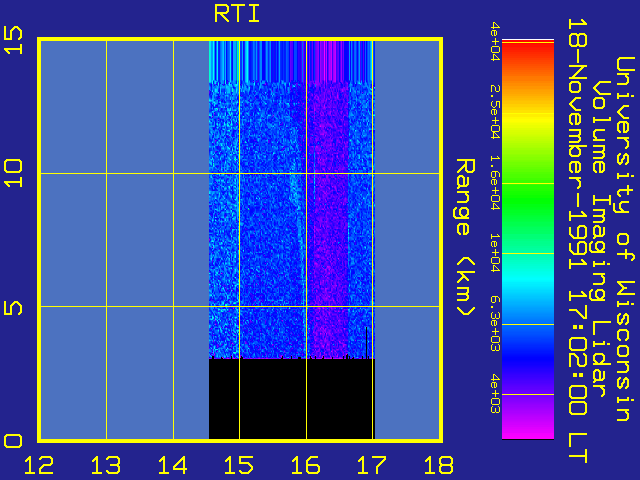Screen dimensions: 640x480
Task: Select the x-axis tick label 13
Action: 106,465
